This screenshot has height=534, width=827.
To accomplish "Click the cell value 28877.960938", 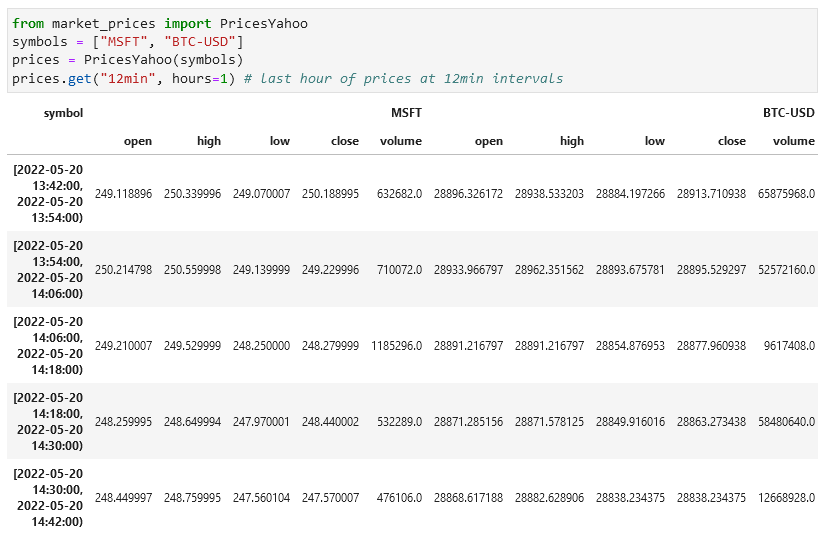I will (711, 346).
